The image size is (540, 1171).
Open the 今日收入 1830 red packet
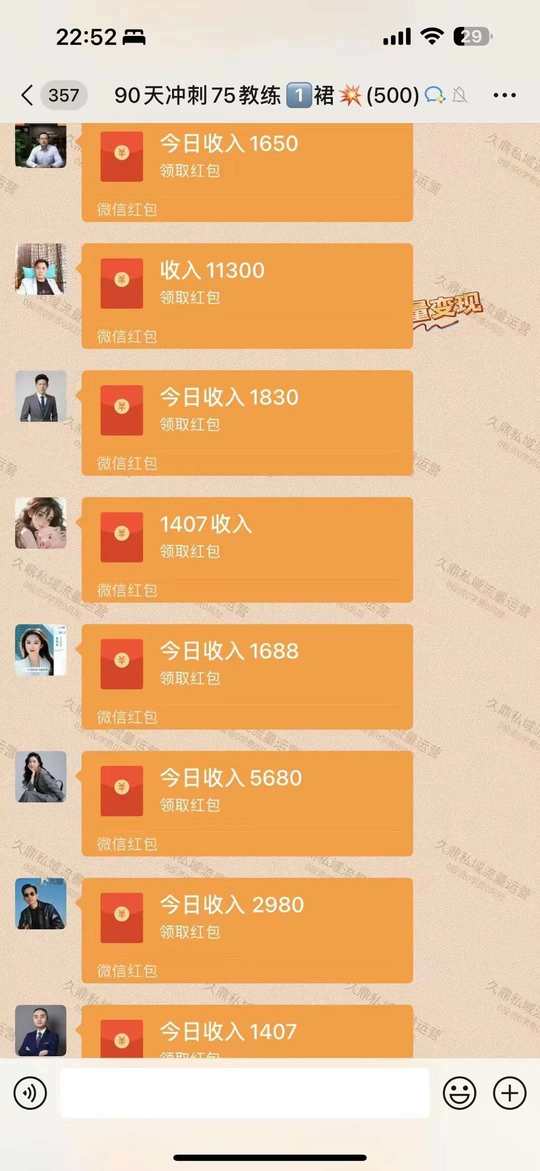click(x=247, y=423)
